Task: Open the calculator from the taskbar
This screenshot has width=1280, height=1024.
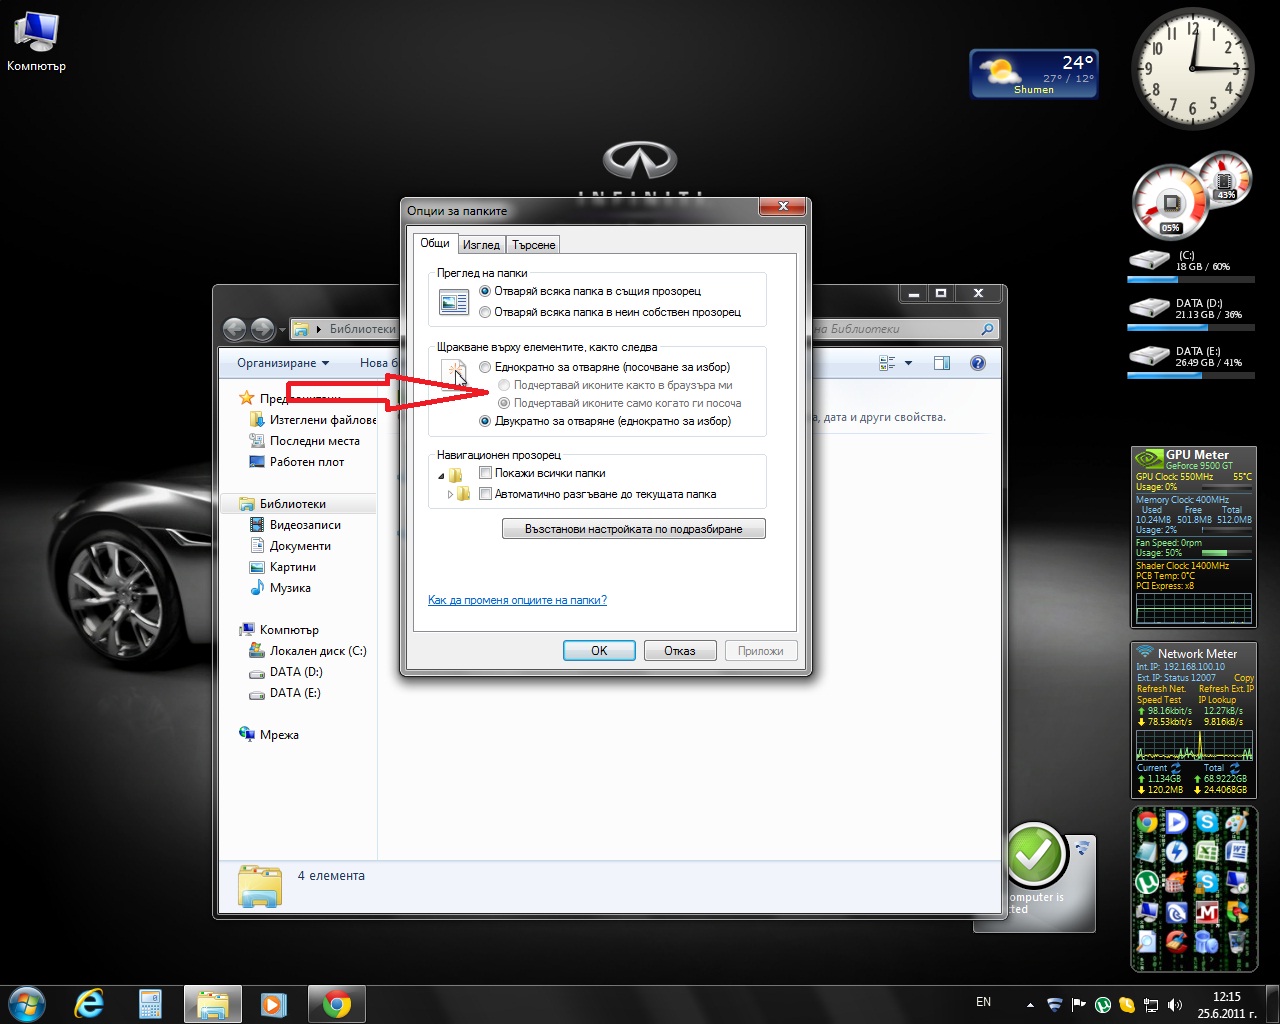Action: pyautogui.click(x=150, y=1003)
